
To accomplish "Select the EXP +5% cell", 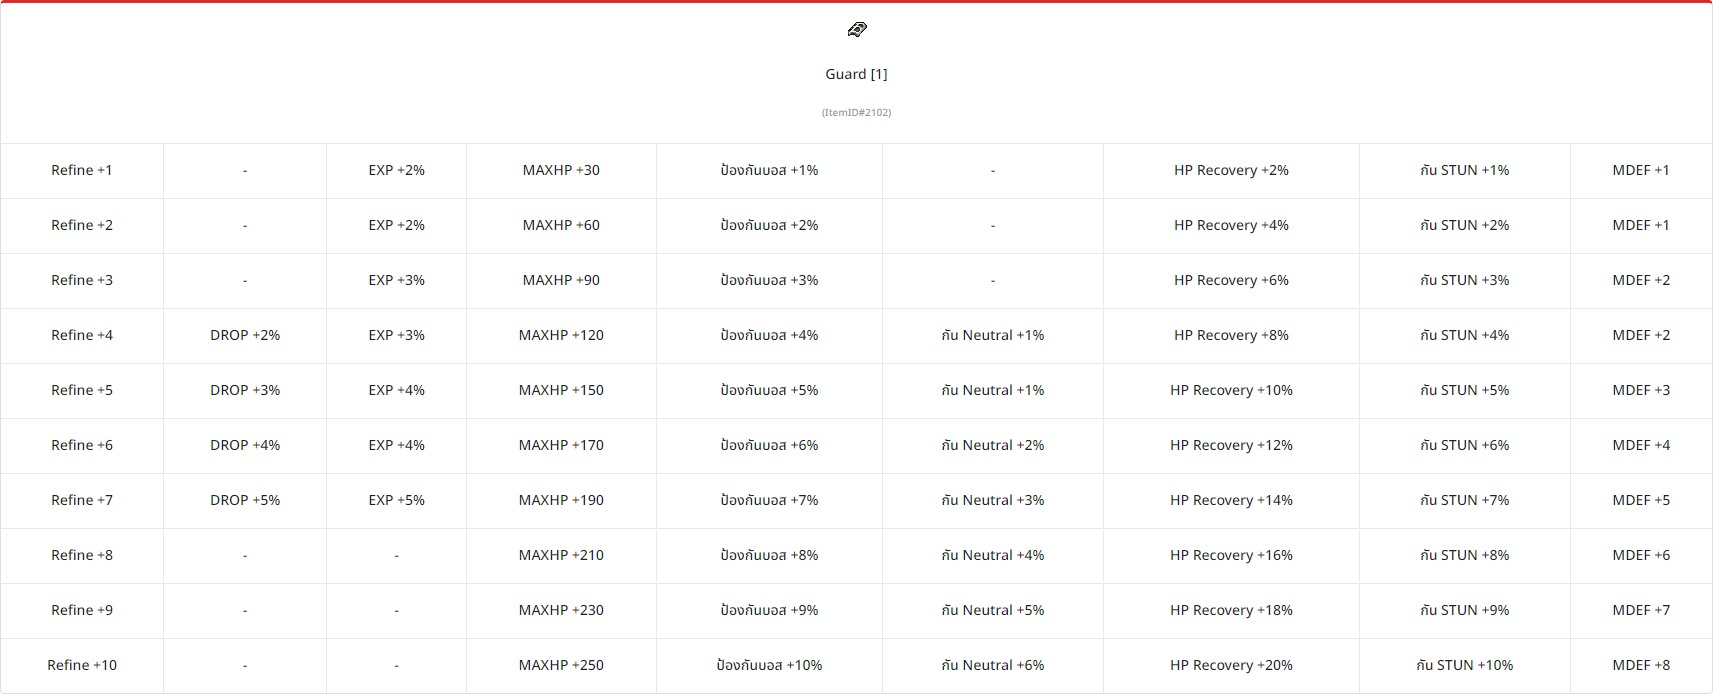I will click(x=396, y=500).
